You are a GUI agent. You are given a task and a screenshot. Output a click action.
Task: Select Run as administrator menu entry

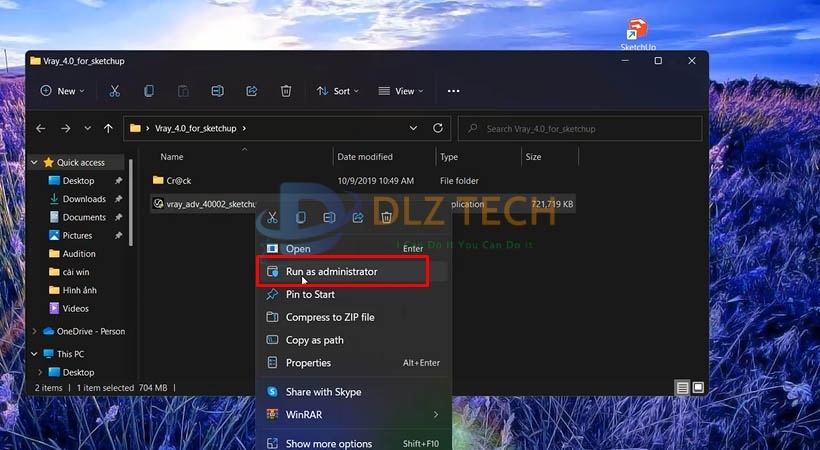[x=331, y=271]
